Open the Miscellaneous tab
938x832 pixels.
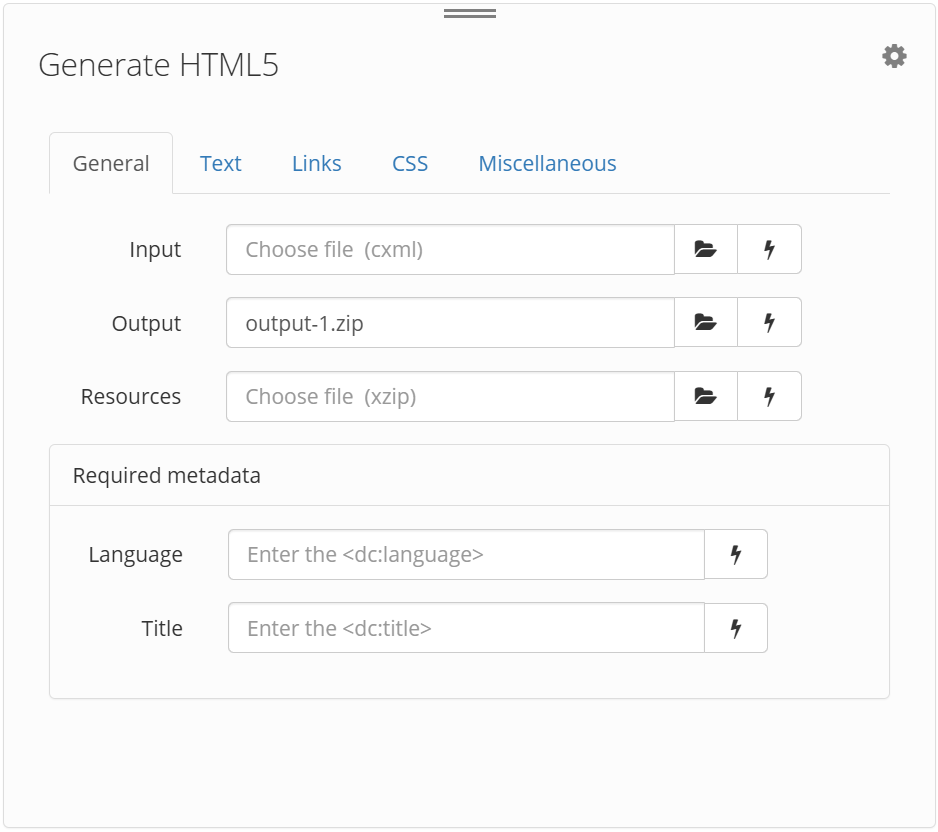coord(546,163)
